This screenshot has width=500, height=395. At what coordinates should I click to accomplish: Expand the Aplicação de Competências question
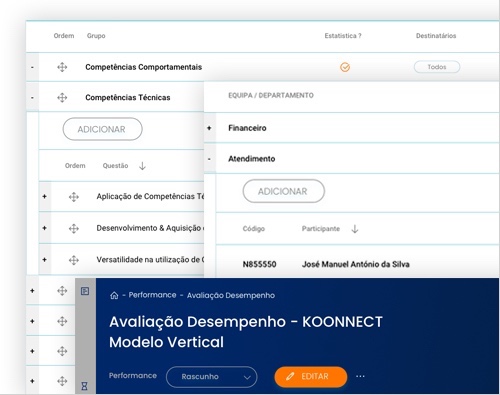[45, 196]
